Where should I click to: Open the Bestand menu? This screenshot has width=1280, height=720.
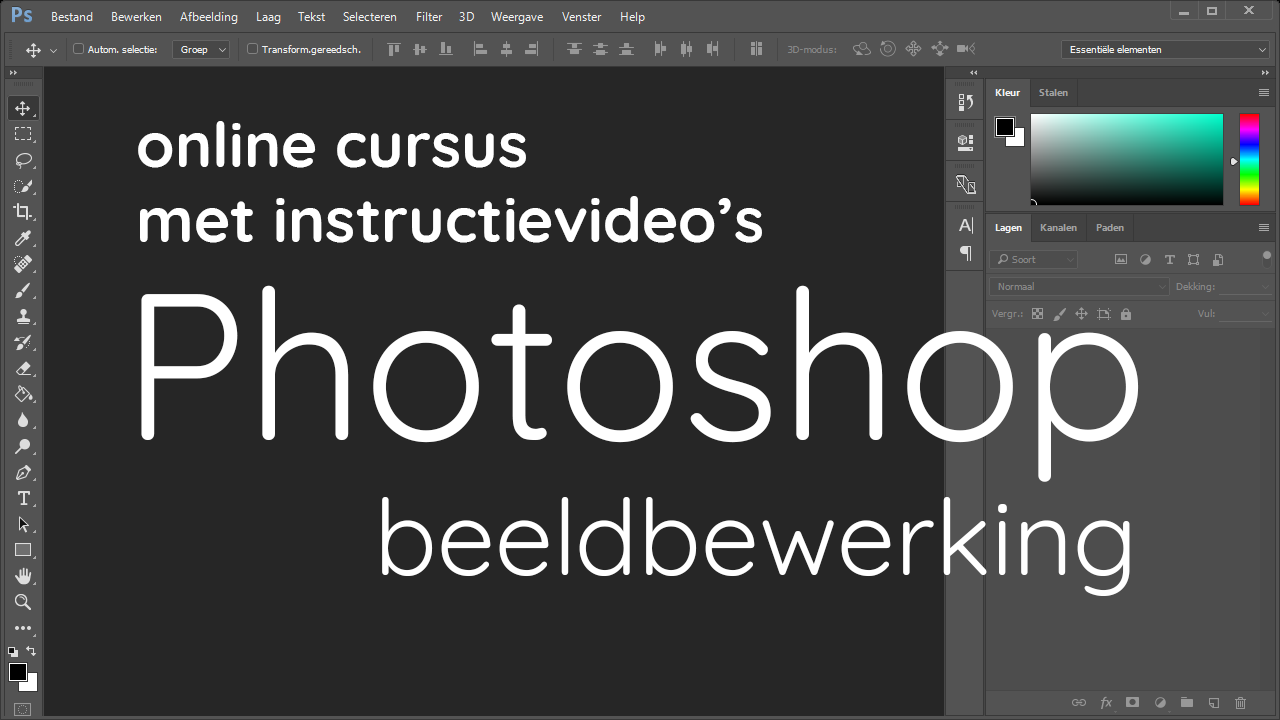click(72, 17)
